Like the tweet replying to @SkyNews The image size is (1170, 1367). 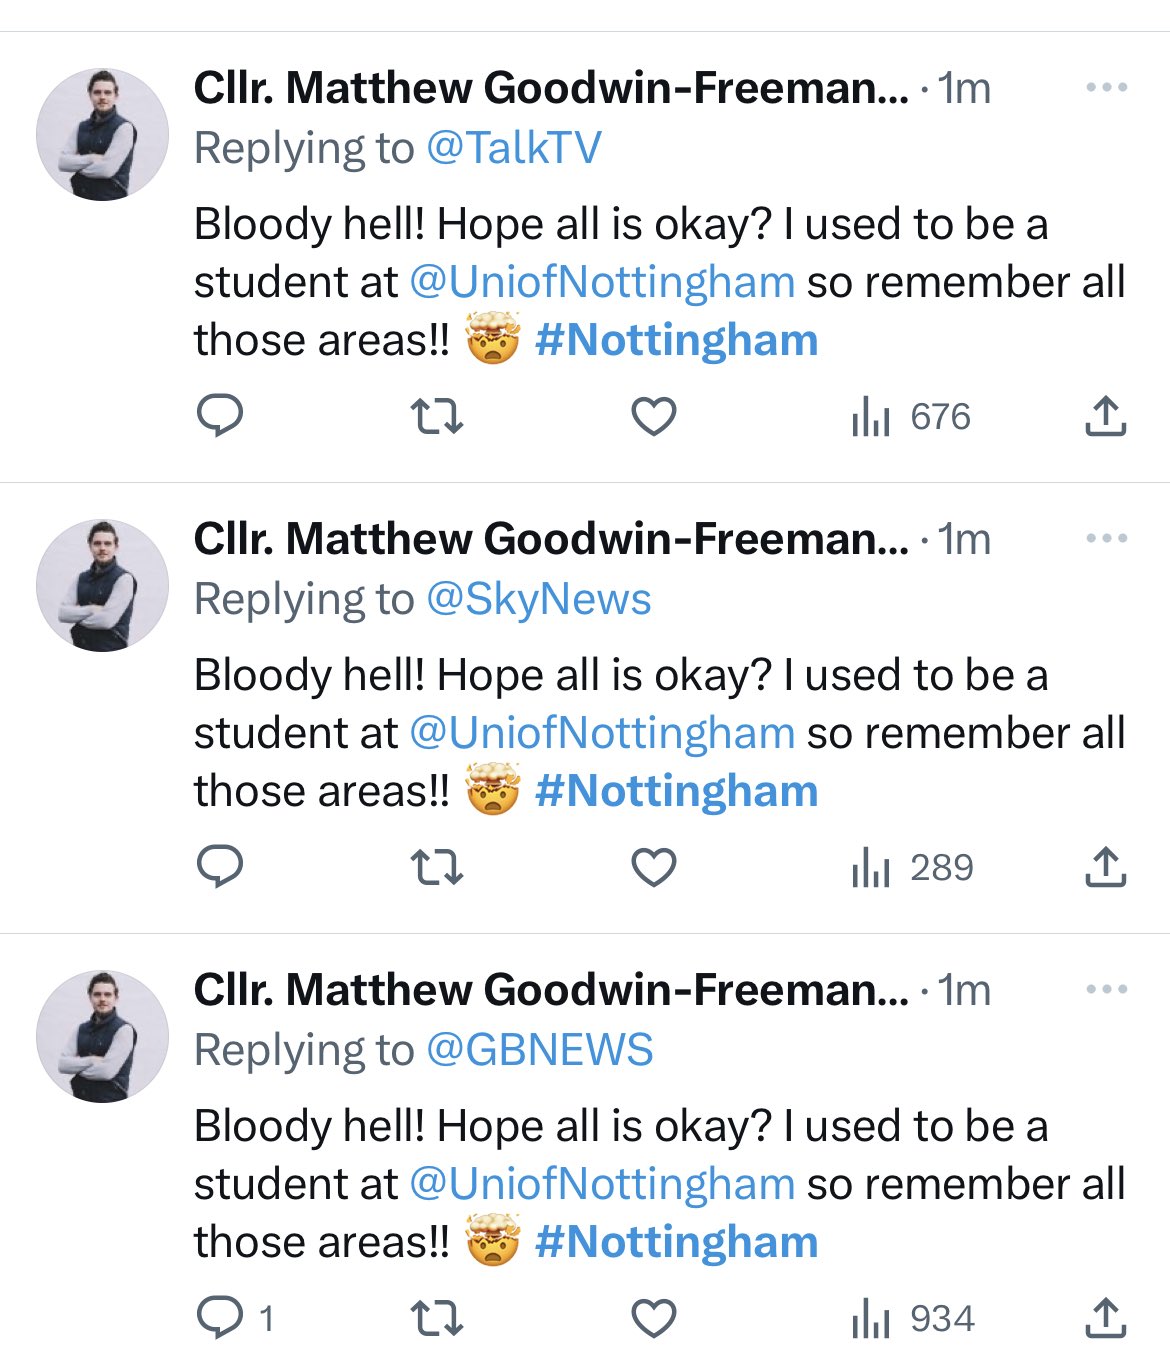[x=654, y=867]
